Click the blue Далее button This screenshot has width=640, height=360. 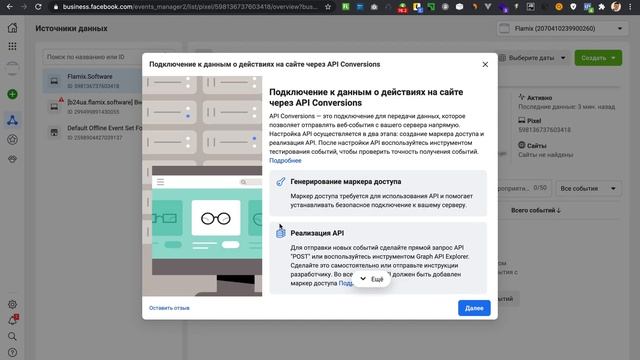474,308
